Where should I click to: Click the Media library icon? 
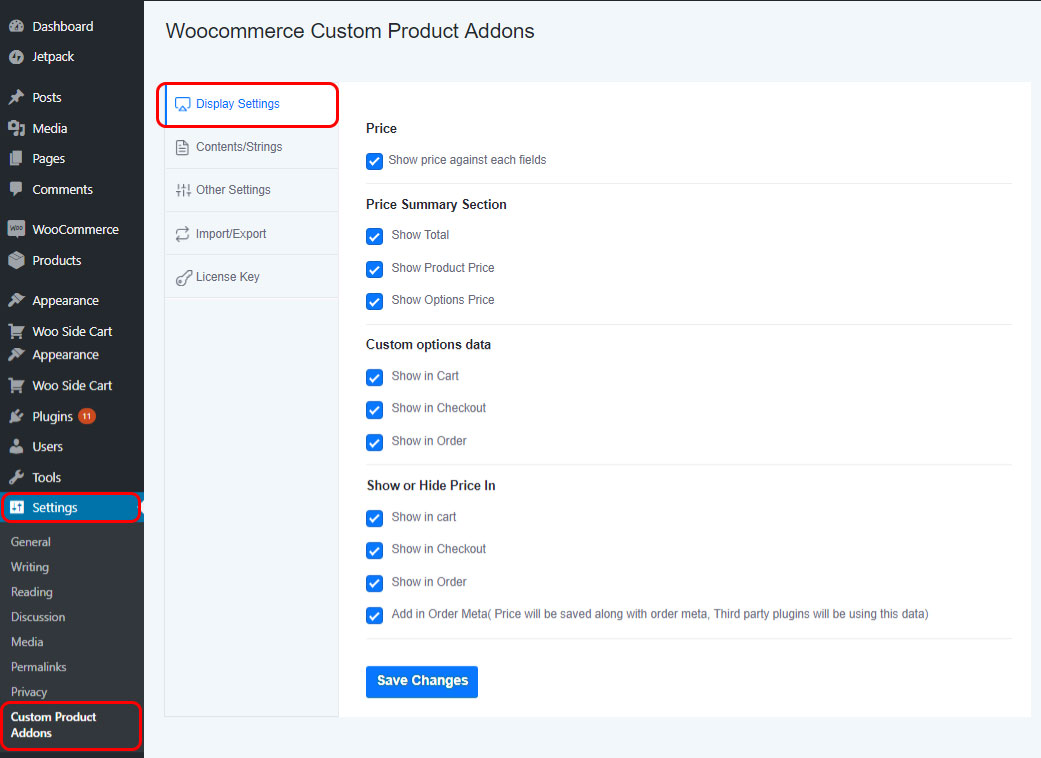tap(17, 128)
